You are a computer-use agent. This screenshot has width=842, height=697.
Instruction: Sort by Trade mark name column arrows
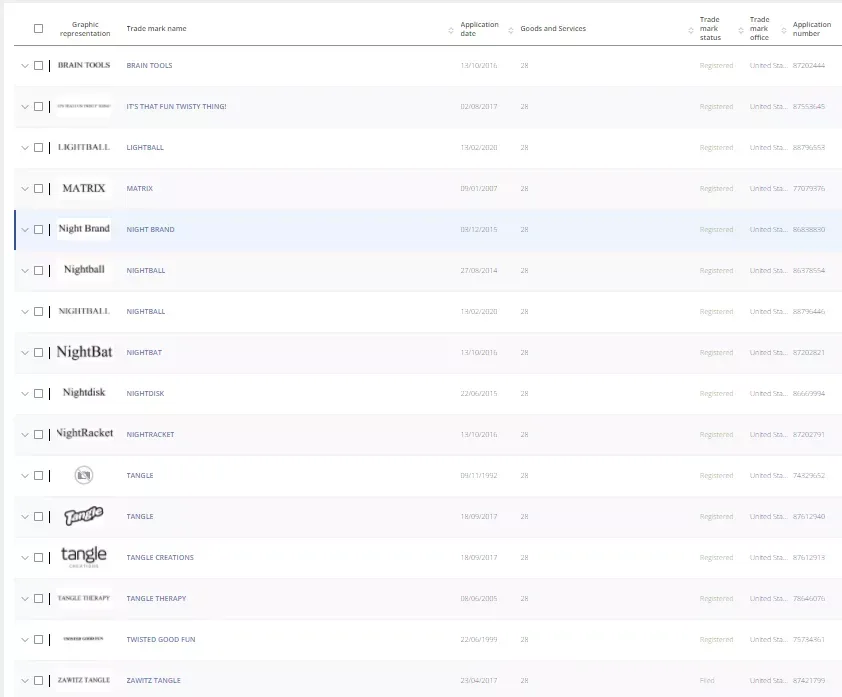pos(451,29)
